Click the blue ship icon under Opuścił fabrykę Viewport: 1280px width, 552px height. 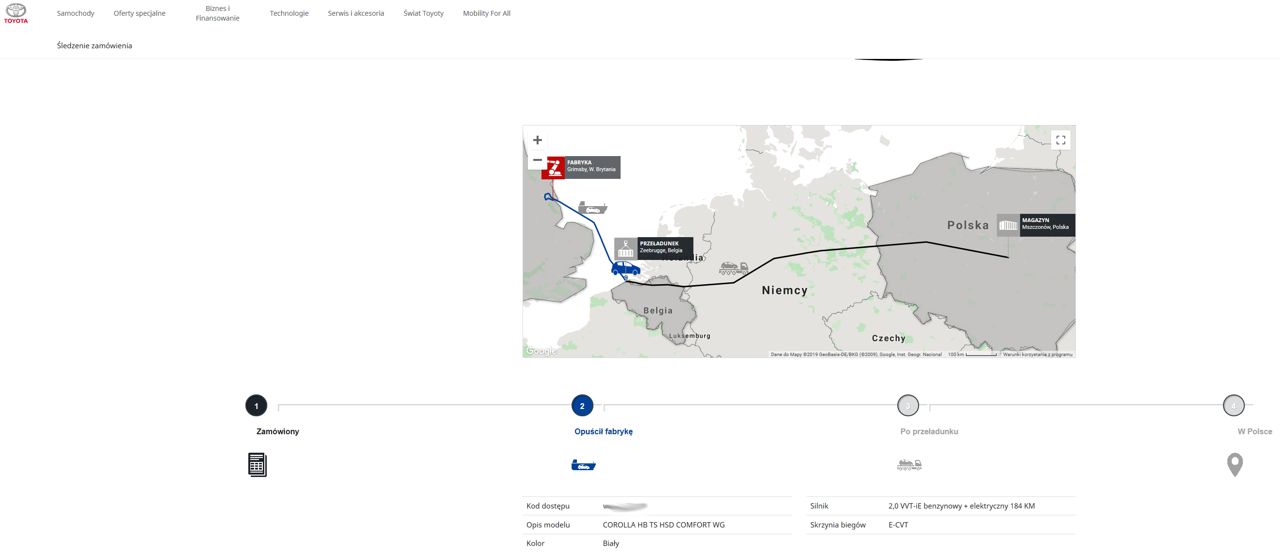pos(583,465)
